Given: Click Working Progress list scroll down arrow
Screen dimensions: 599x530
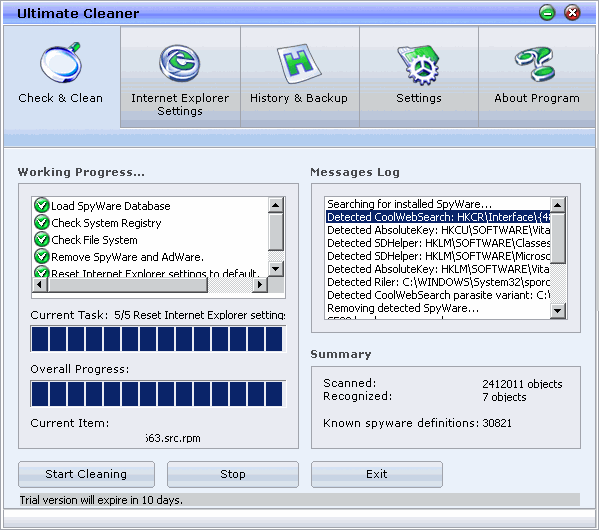Looking at the screenshot, I should coord(276,269).
